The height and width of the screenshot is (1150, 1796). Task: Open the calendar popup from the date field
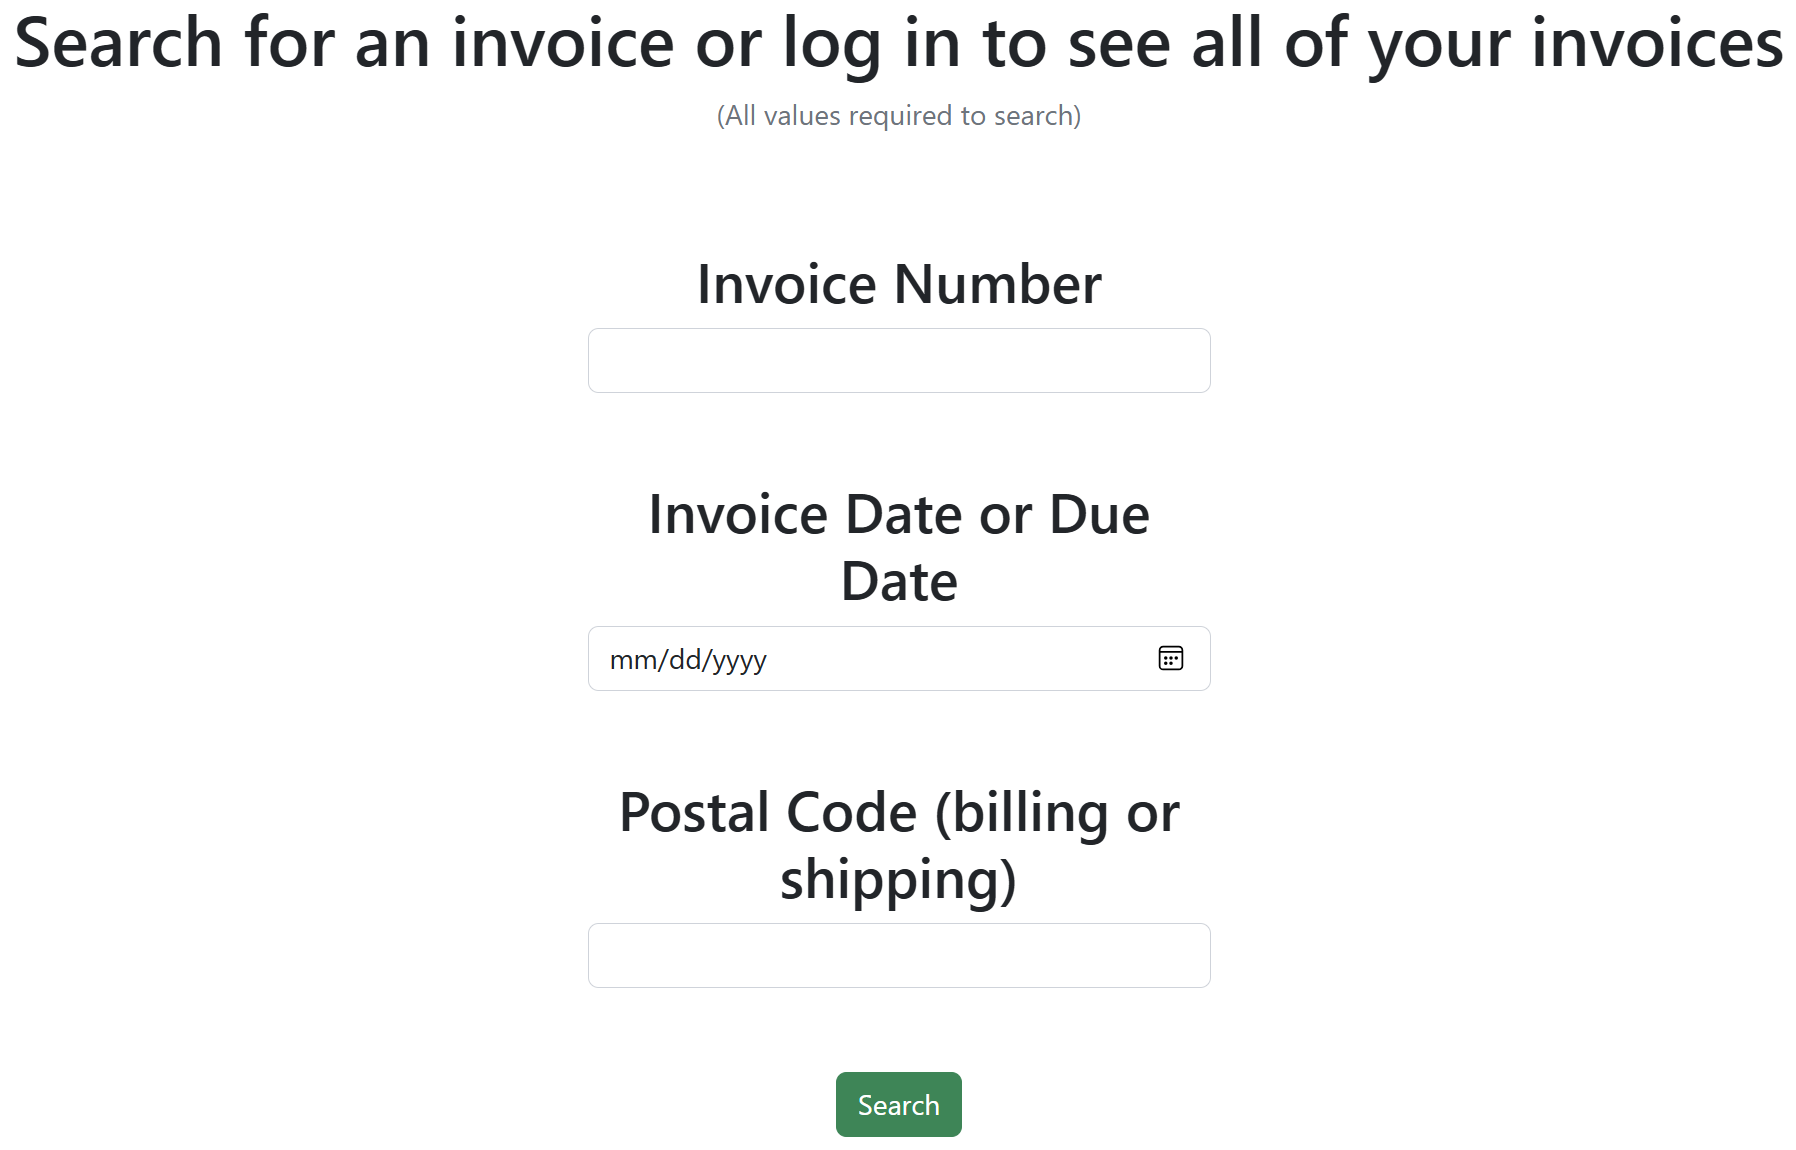[x=1171, y=658]
